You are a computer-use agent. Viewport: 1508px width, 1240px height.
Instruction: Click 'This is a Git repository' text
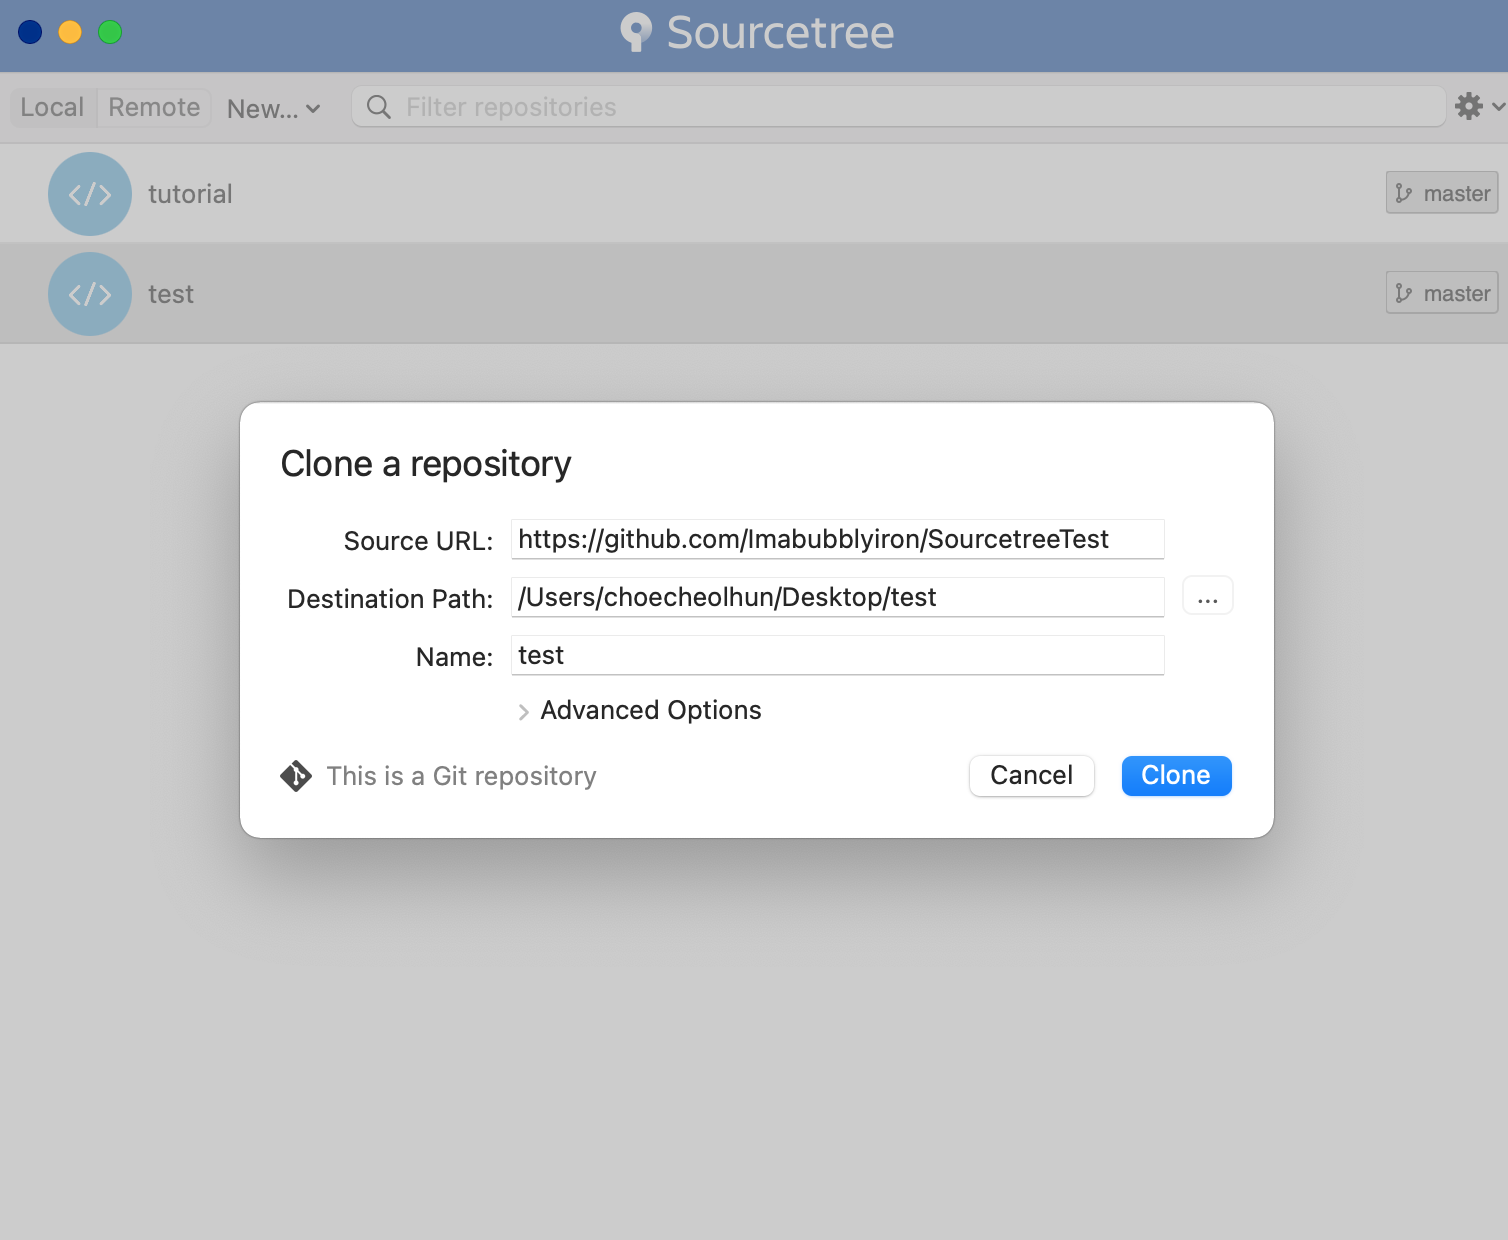click(462, 776)
